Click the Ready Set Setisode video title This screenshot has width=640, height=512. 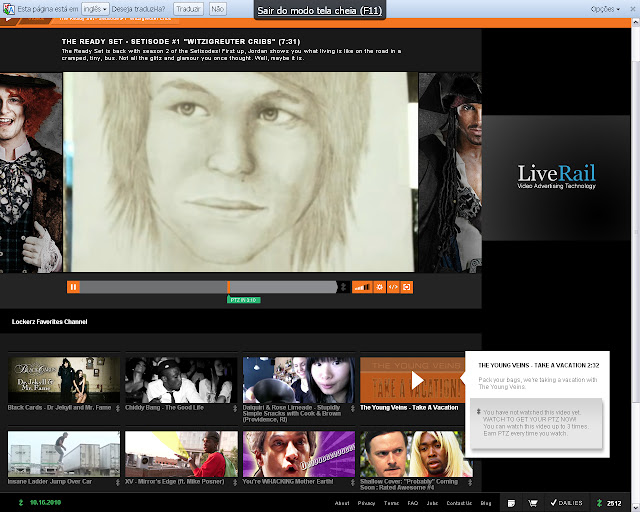[181, 42]
